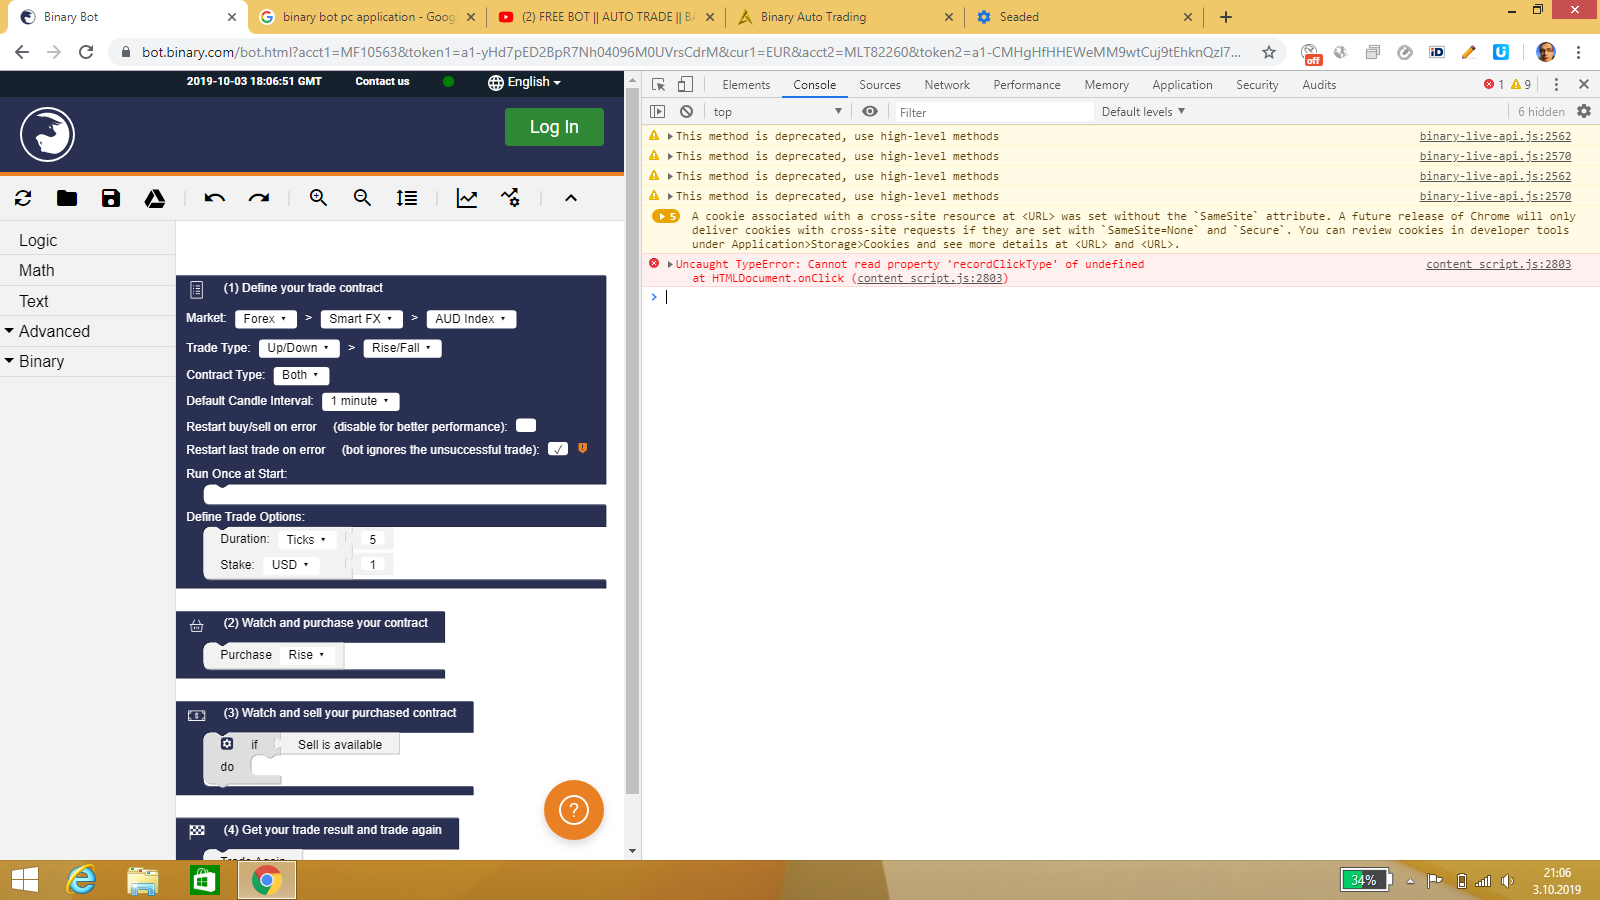Click the Binary Bot logo
The height and width of the screenshot is (900, 1600).
[47, 134]
